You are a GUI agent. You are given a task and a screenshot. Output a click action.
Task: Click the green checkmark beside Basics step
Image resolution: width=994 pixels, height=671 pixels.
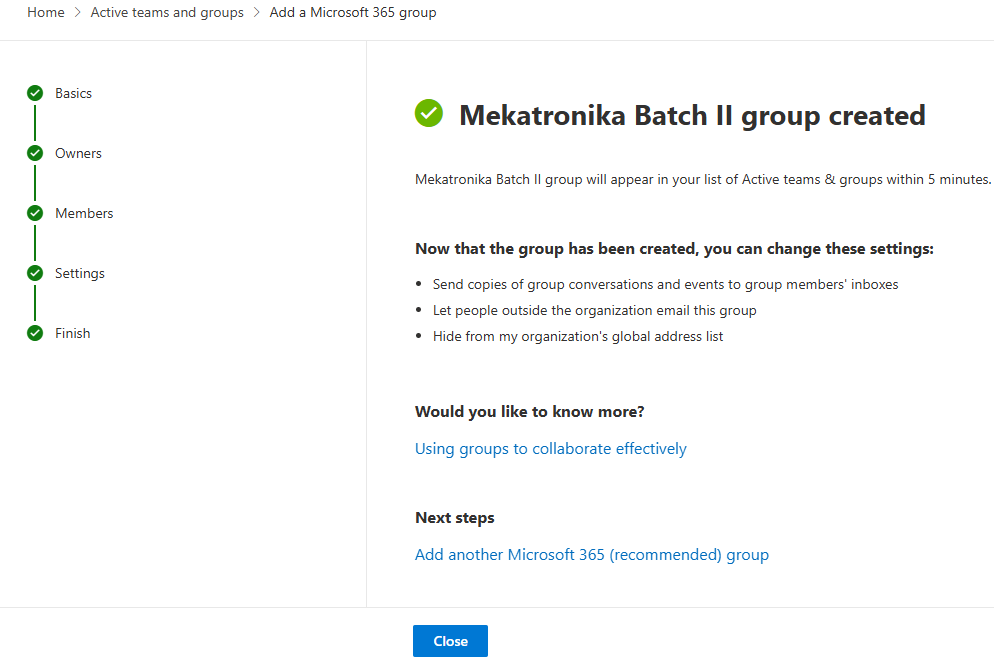click(35, 93)
